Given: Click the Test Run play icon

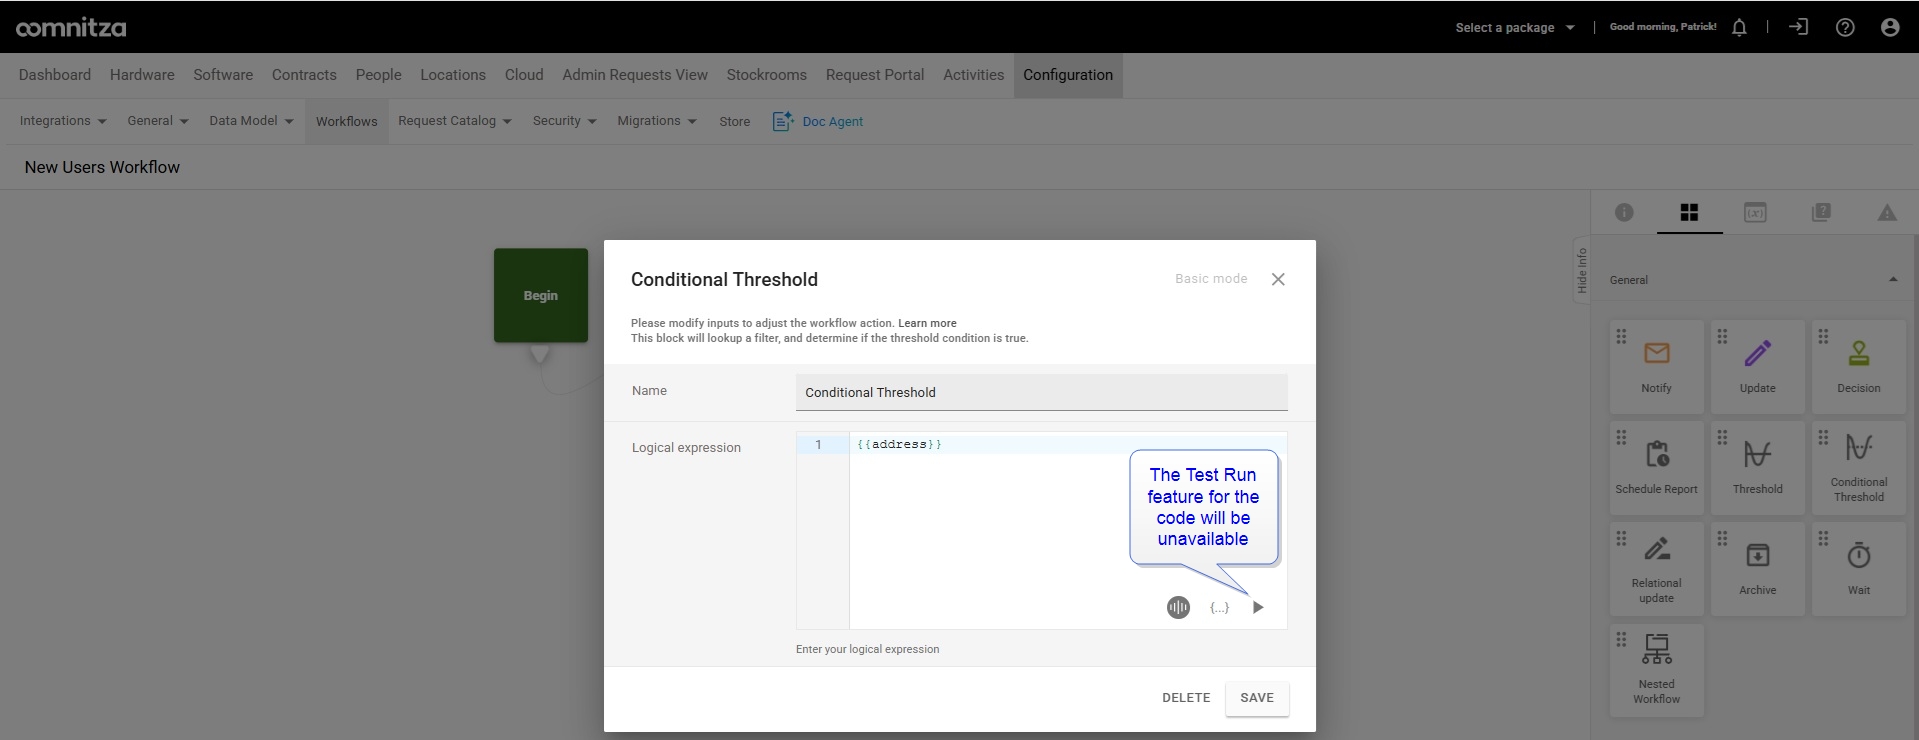Looking at the screenshot, I should click(x=1258, y=607).
